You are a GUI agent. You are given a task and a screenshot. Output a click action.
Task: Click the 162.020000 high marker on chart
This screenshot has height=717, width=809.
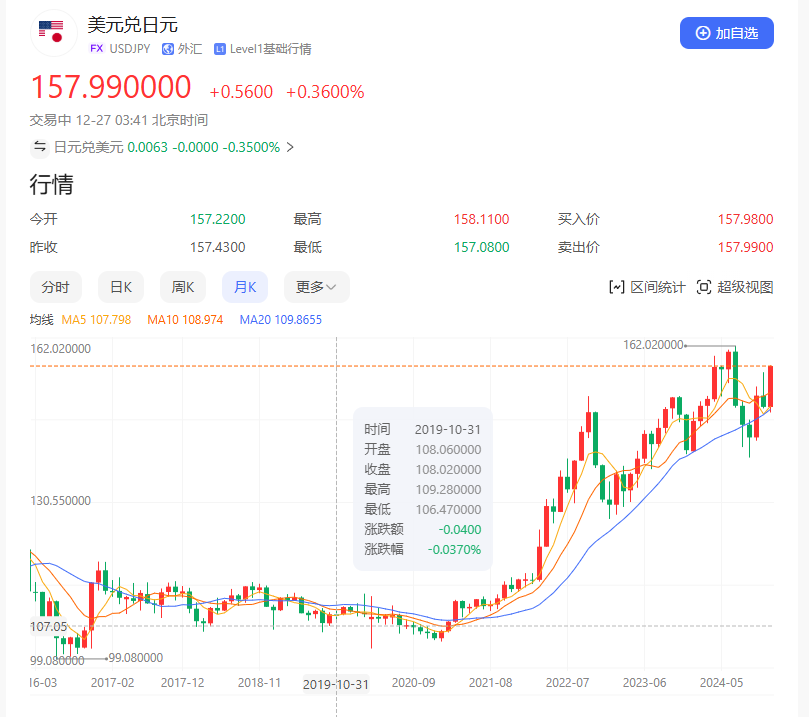[652, 344]
